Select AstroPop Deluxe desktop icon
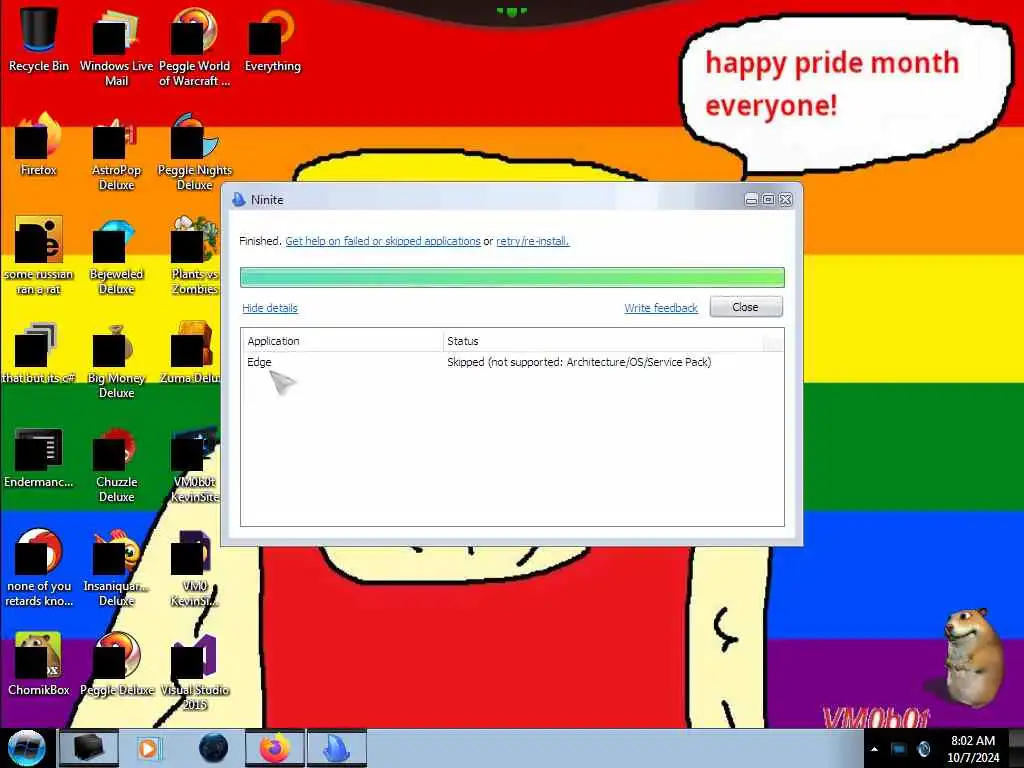This screenshot has height=768, width=1024. tap(116, 152)
